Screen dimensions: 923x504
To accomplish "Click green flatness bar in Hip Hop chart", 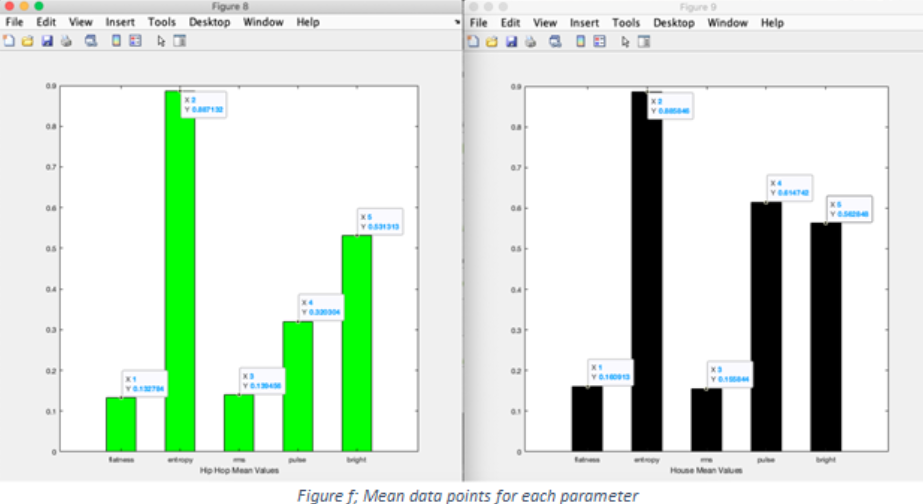I will (121, 425).
